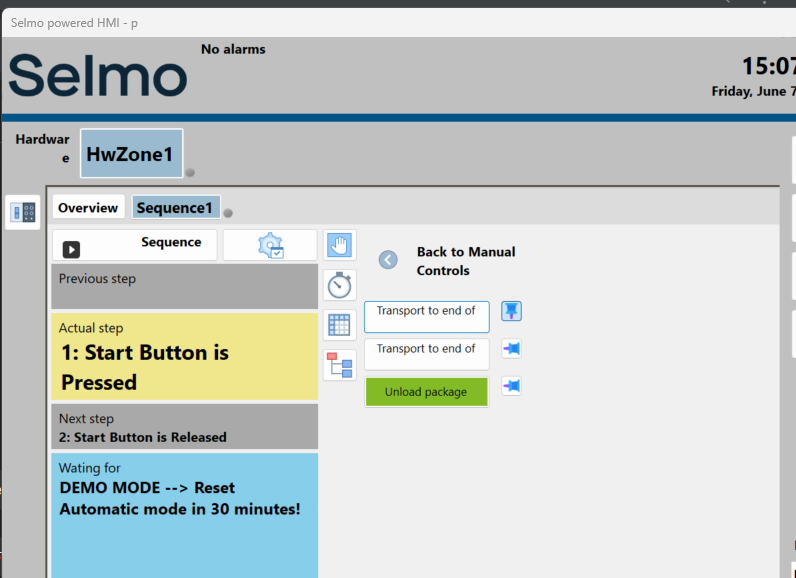This screenshot has width=796, height=578.
Task: Select the Sequence1 tab
Action: [176, 208]
